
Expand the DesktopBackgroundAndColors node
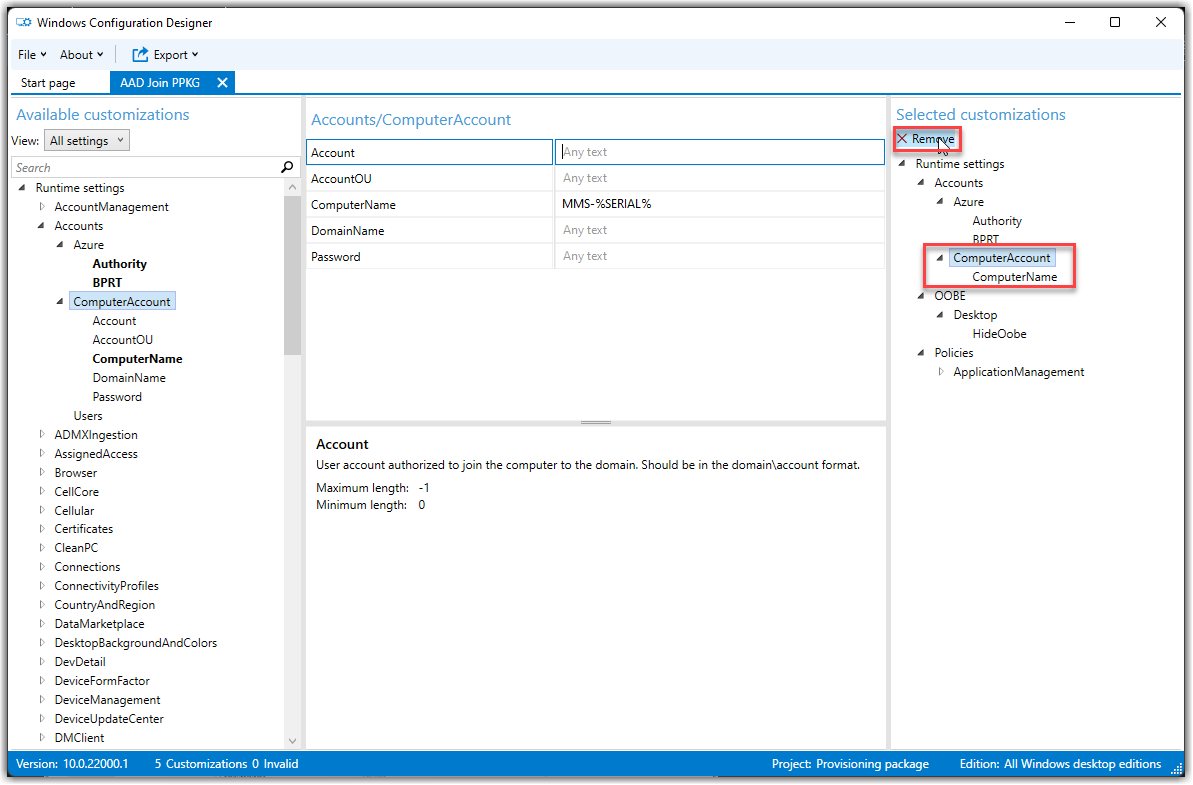[42, 643]
